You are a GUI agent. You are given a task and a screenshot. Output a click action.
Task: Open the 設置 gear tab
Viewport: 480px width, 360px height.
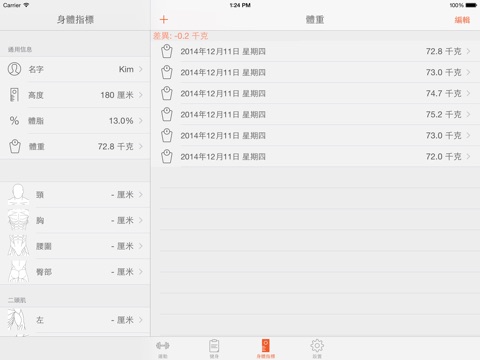pyautogui.click(x=317, y=349)
